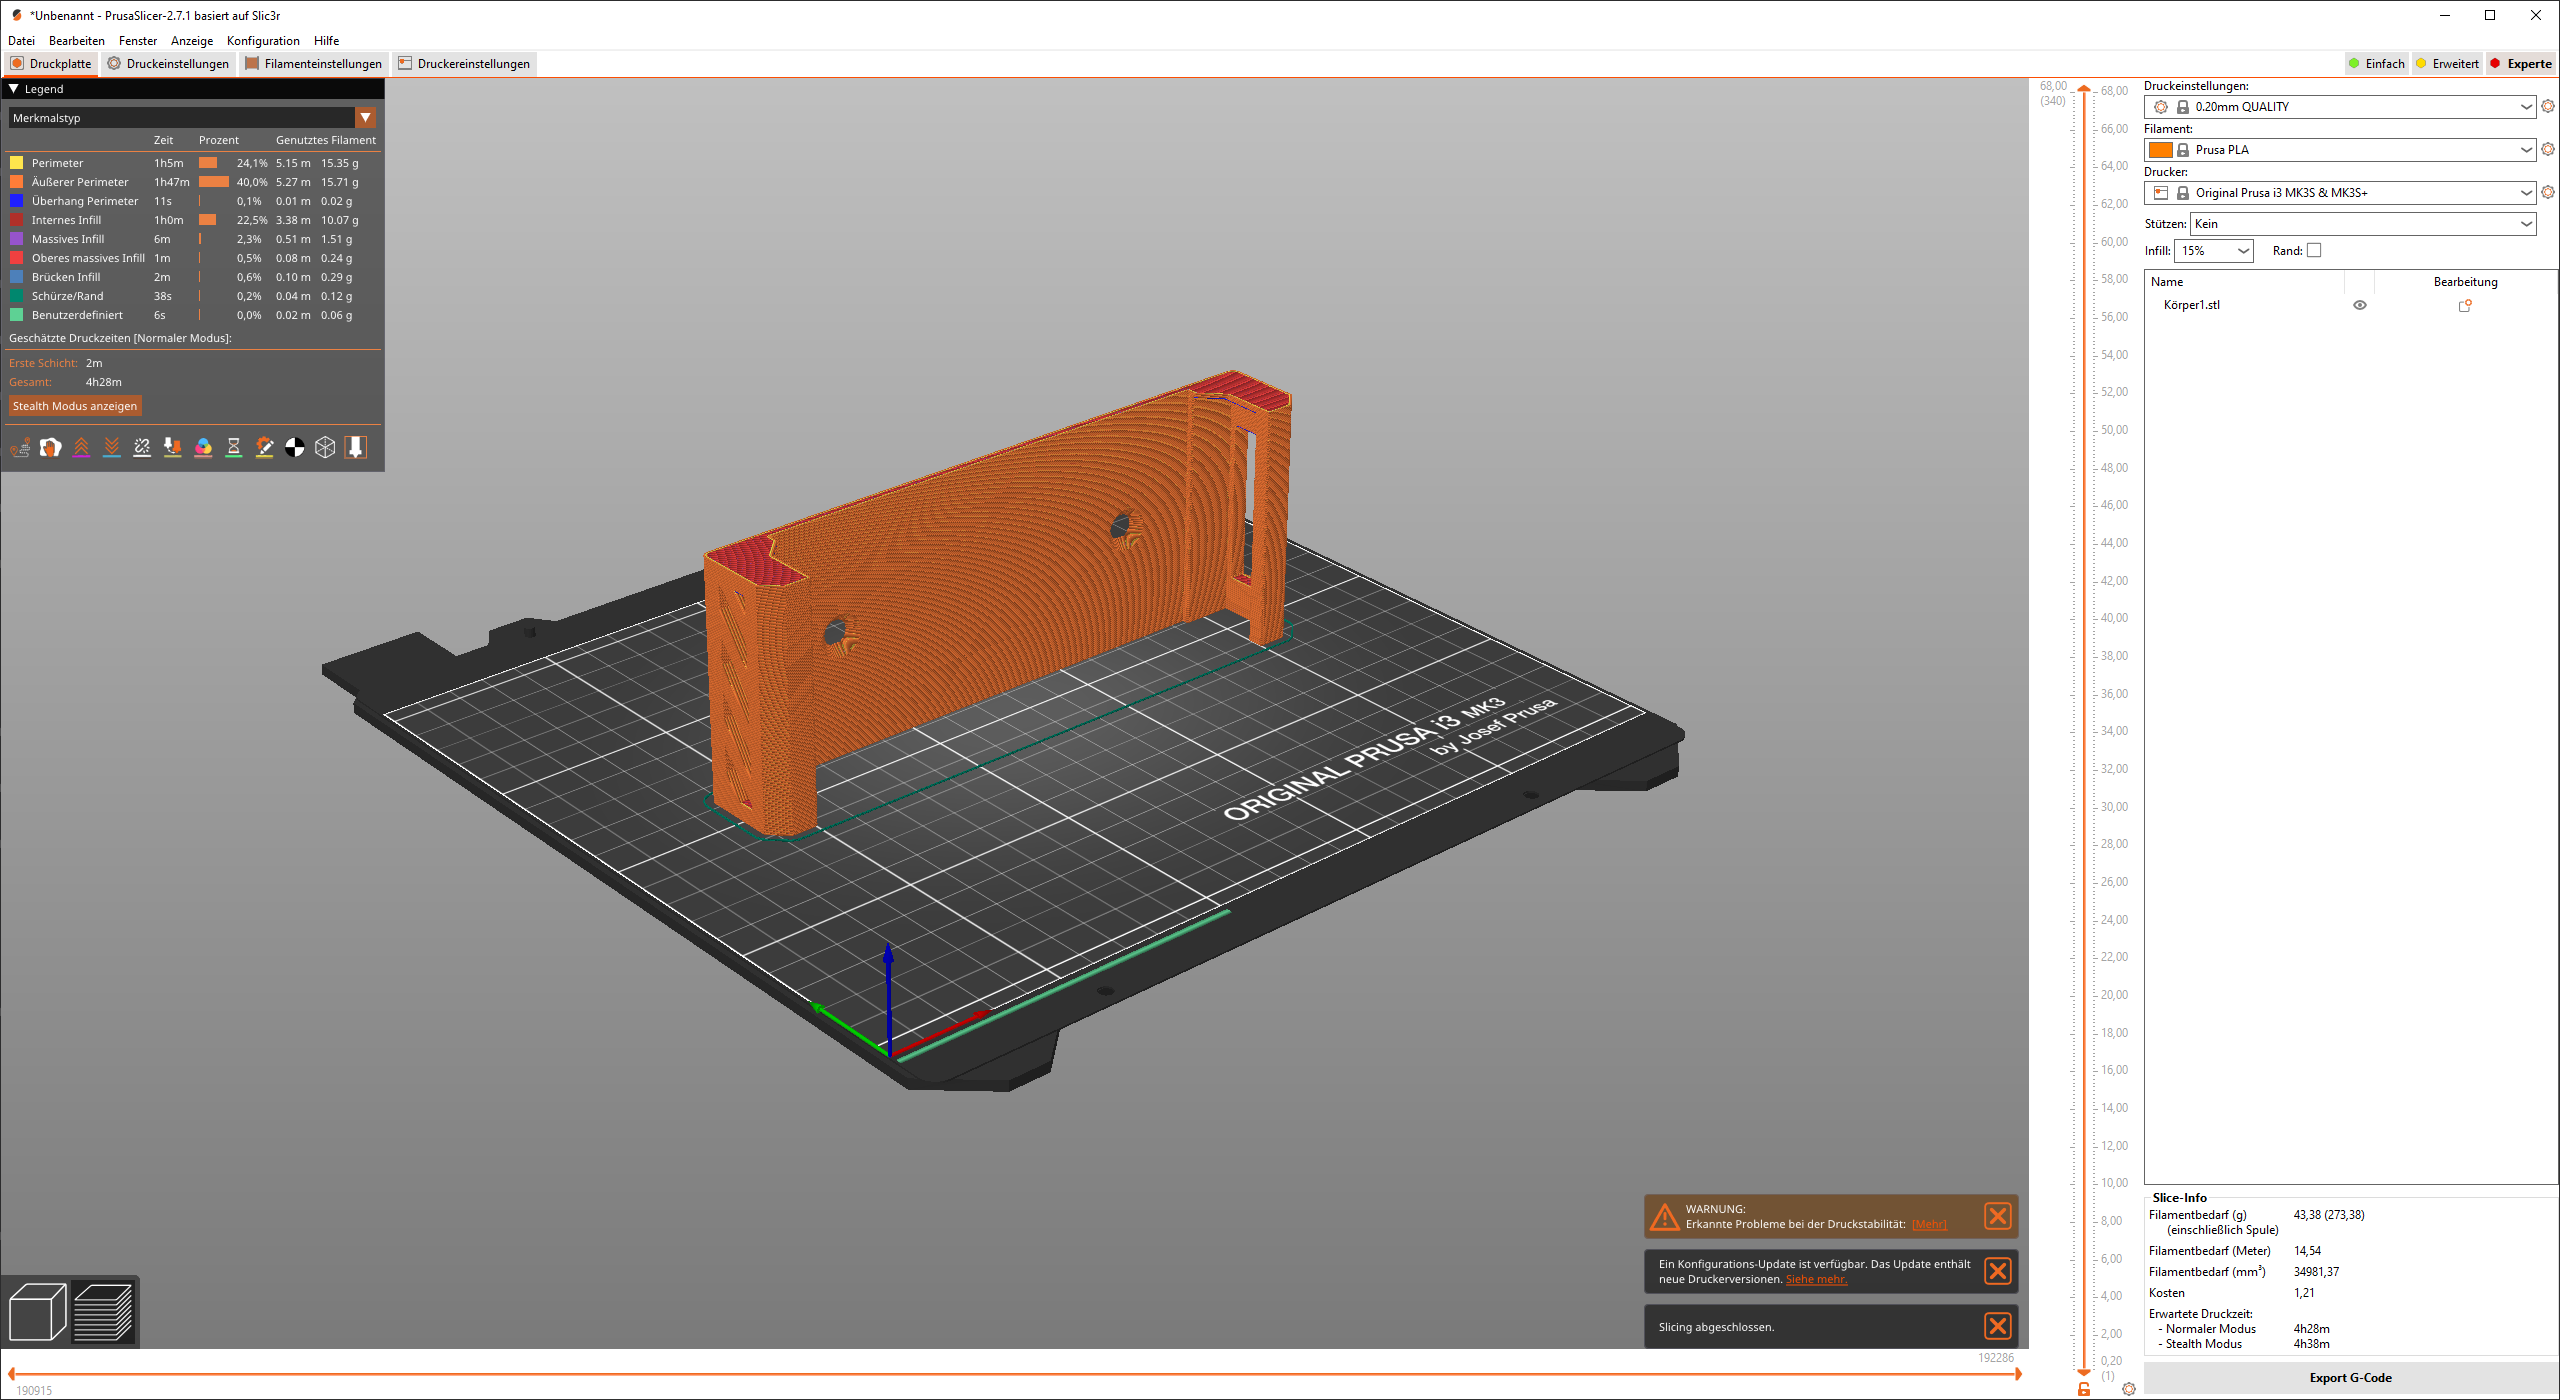Open Datei menu
The image size is (2560, 1400).
coord(21,41)
